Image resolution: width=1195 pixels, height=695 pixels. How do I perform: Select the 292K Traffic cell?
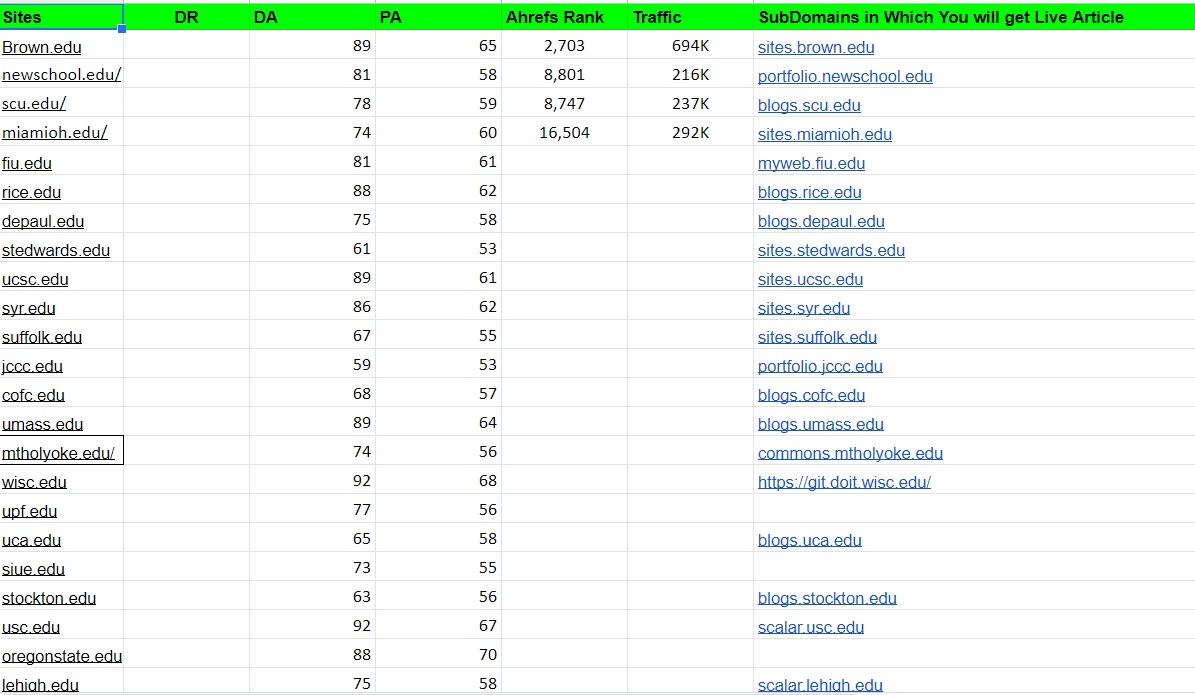click(690, 133)
